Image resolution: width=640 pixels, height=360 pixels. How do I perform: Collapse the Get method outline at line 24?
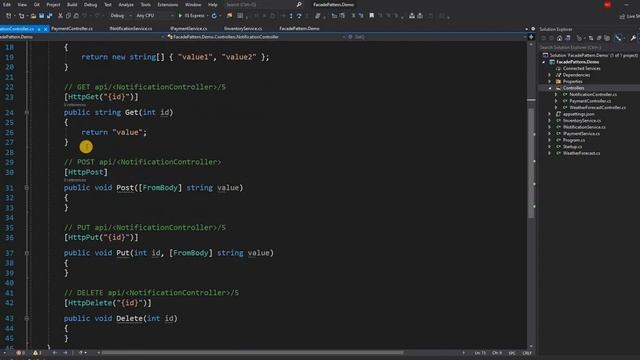[x=27, y=112]
